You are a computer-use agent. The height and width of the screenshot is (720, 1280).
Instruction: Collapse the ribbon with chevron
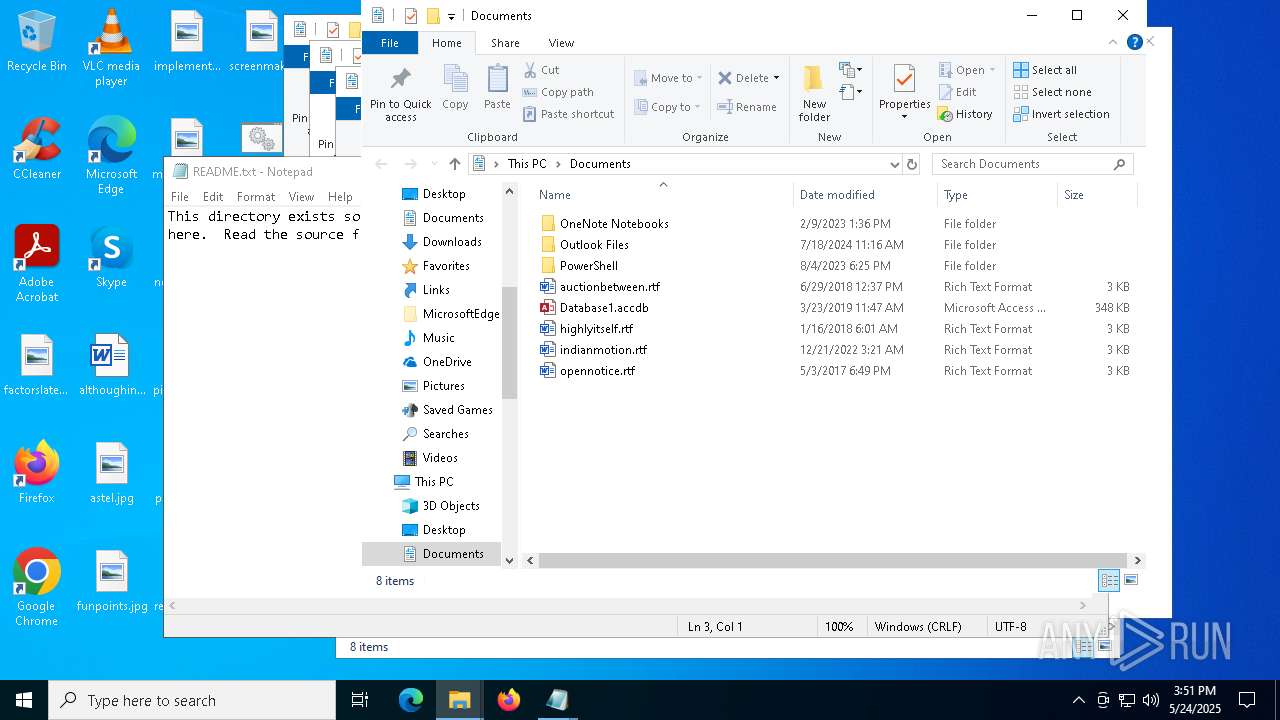point(1113,42)
